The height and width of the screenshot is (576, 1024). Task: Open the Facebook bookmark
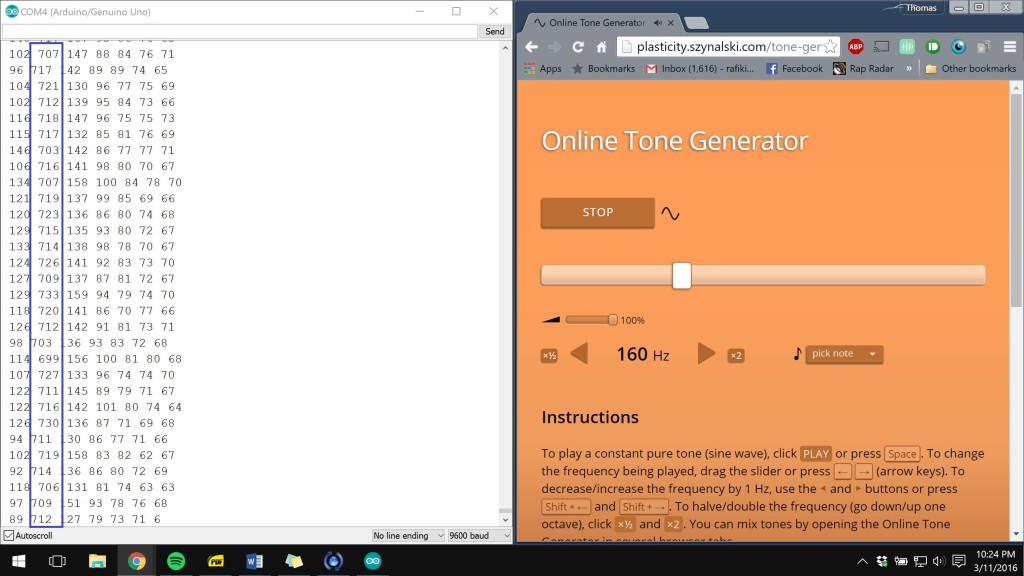click(x=794, y=69)
